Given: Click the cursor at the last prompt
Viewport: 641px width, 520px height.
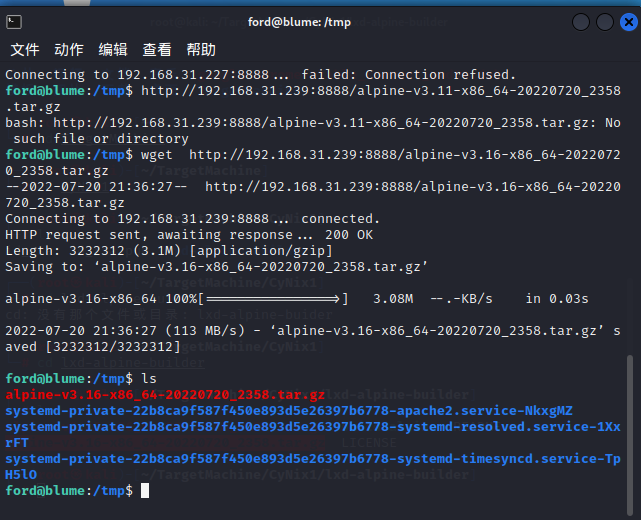Looking at the screenshot, I should tap(145, 491).
